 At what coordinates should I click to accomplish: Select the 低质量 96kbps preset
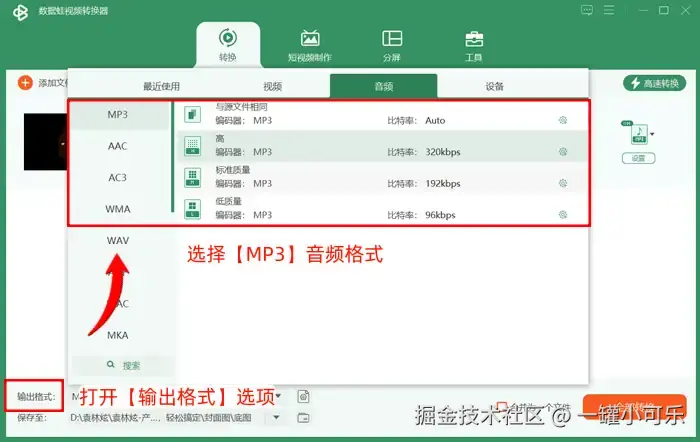382,209
